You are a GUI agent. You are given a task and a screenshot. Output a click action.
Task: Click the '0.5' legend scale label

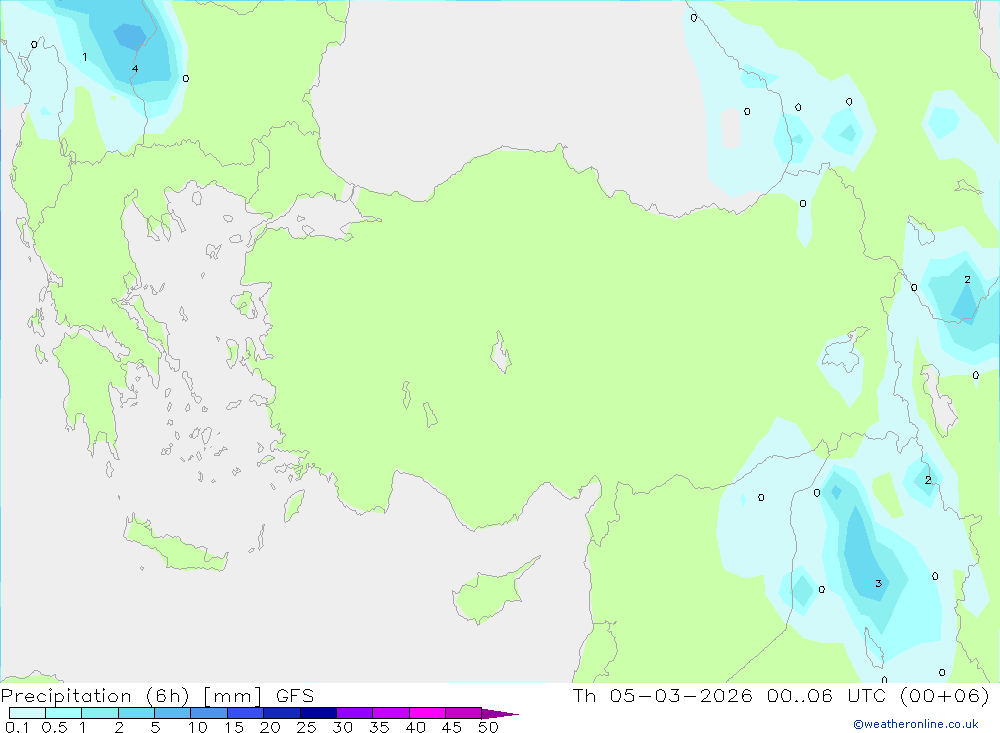click(55, 727)
